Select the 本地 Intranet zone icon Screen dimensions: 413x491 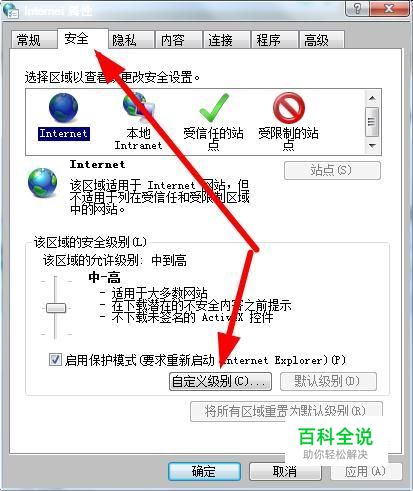(x=138, y=107)
